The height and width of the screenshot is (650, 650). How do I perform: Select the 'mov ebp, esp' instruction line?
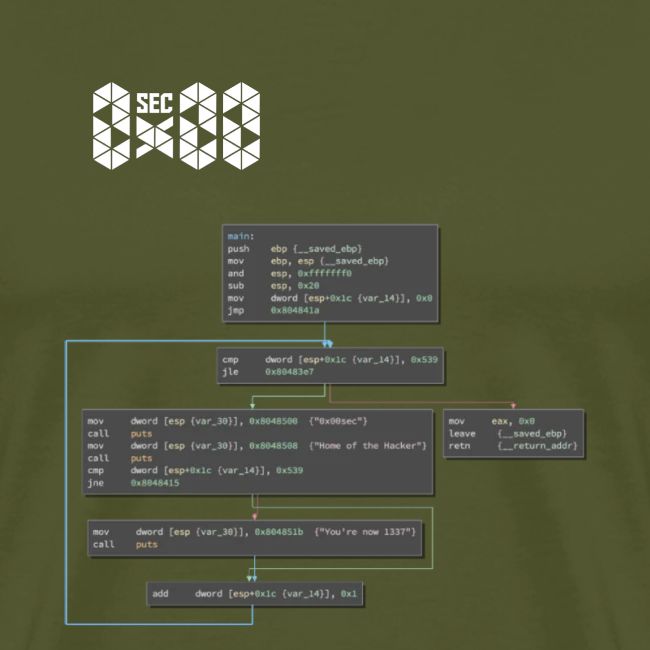pos(308,261)
